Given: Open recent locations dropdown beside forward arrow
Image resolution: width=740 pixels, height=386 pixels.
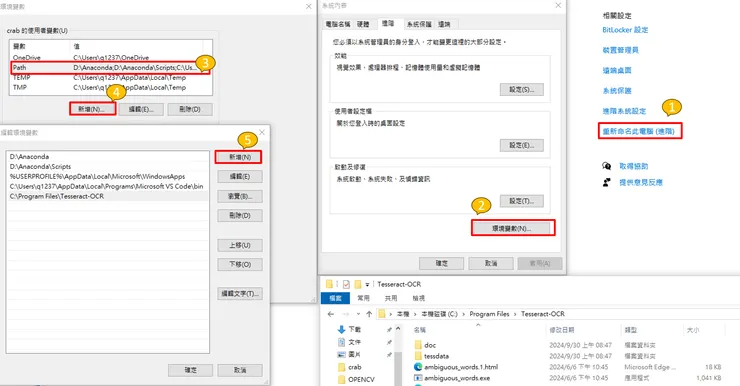Looking at the screenshot, I should tap(358, 314).
